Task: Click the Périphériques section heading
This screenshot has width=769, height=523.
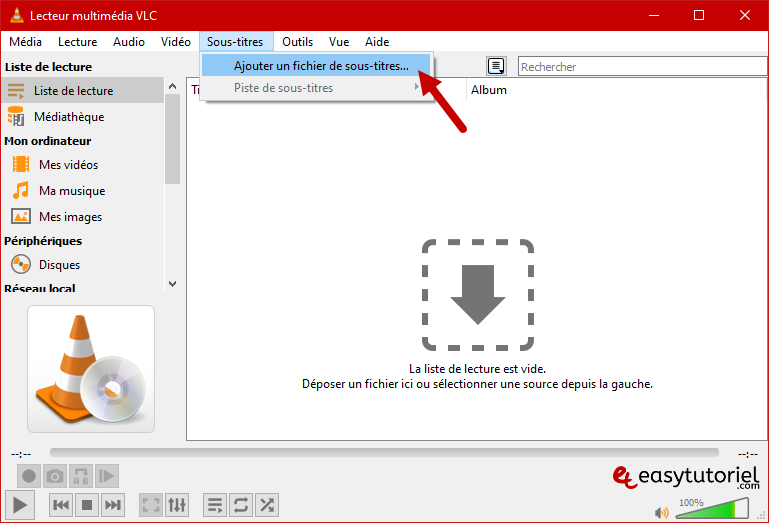Action: (43, 241)
